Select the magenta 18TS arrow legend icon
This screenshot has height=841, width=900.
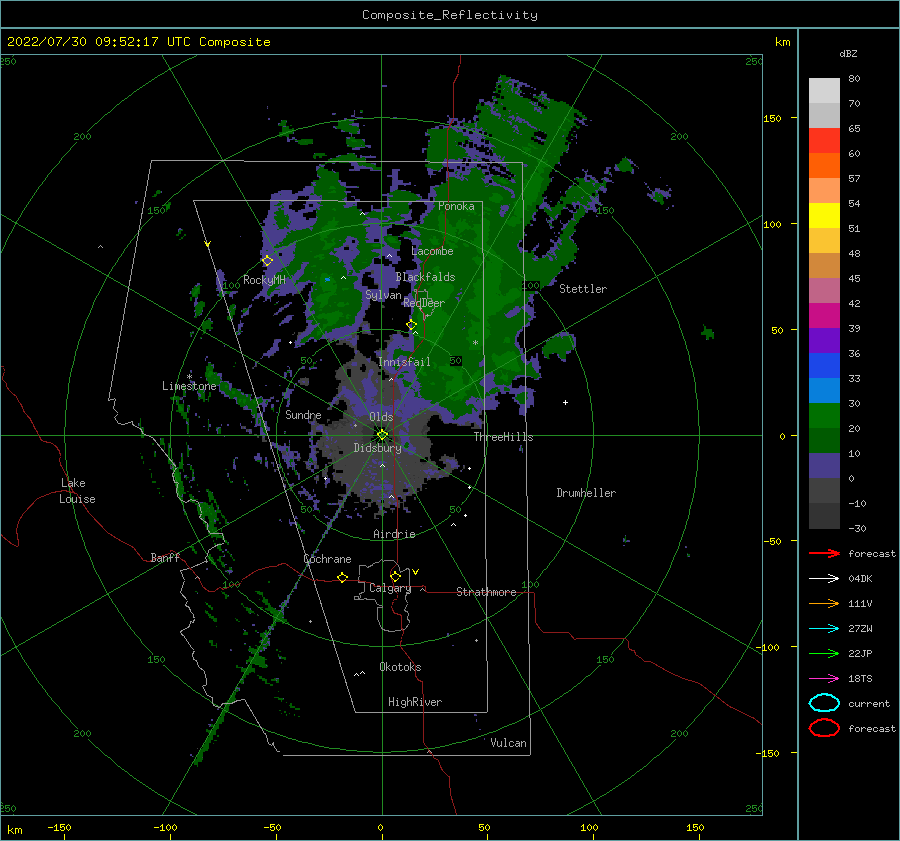(824, 679)
